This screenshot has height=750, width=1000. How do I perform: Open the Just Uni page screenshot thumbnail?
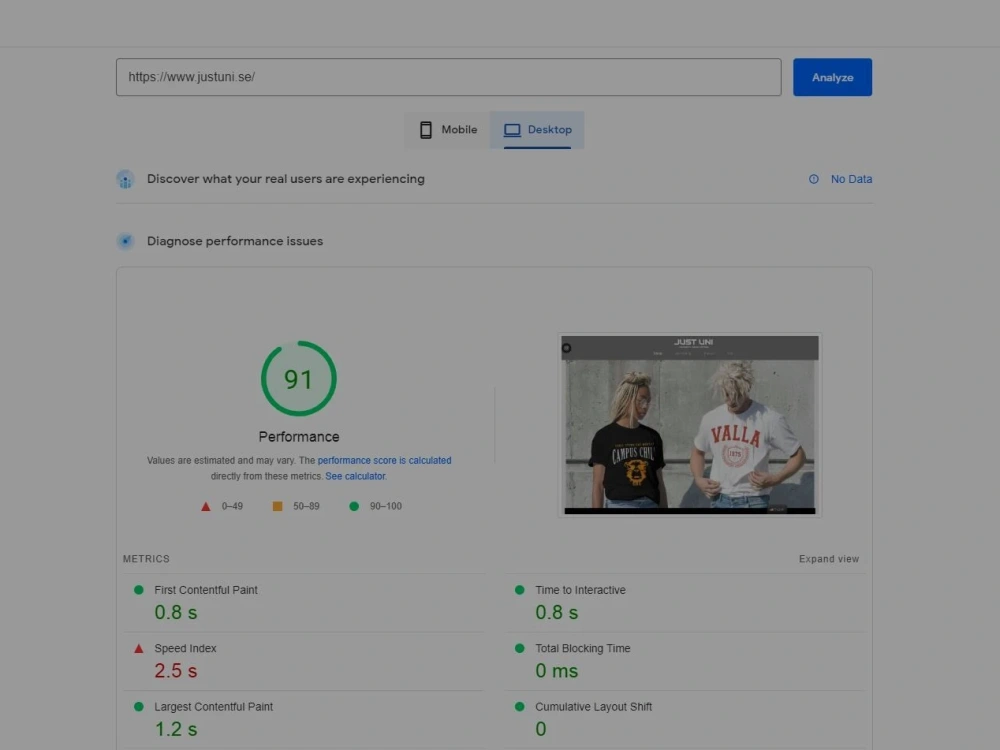689,425
